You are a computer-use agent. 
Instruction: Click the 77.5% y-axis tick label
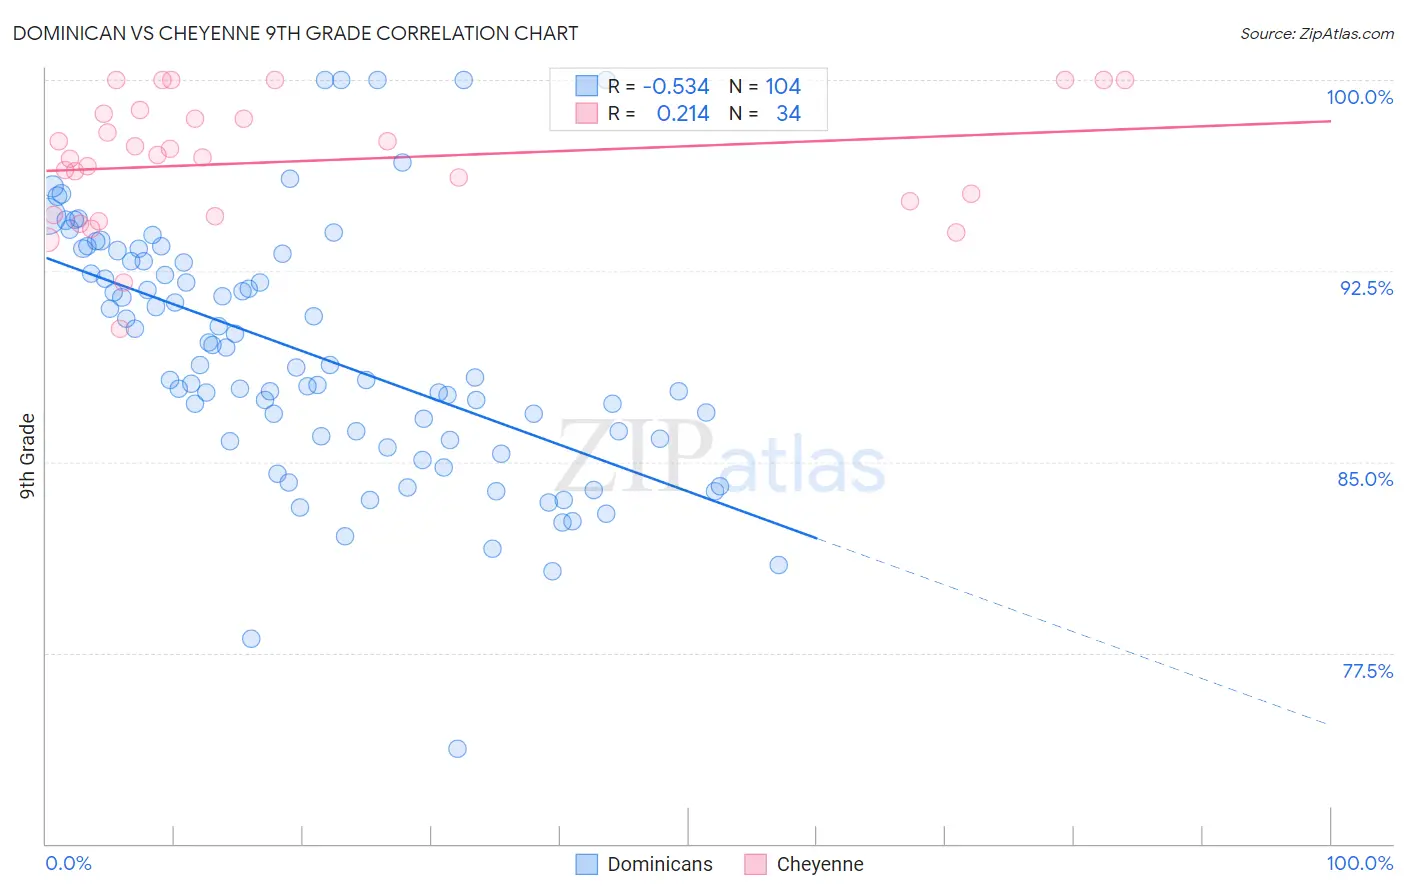[1367, 671]
